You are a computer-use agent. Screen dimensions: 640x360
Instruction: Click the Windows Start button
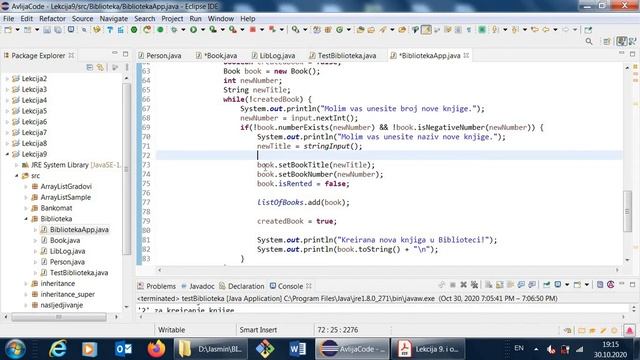15,349
